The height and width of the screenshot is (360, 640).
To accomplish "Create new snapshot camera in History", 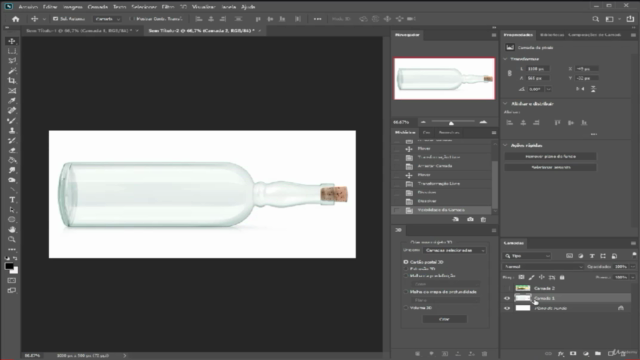I will click(x=470, y=220).
